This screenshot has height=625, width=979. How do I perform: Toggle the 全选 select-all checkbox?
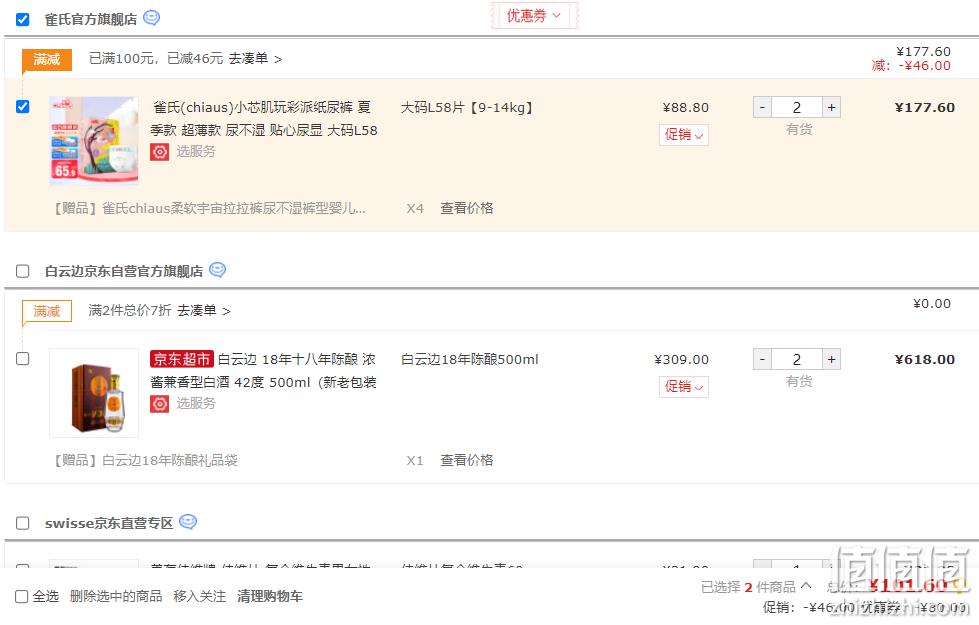coord(21,596)
